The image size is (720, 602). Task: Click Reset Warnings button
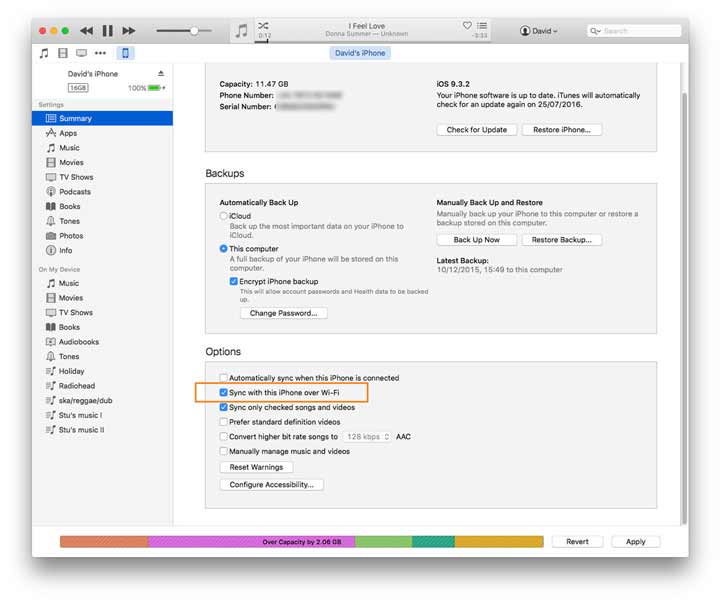(x=256, y=467)
